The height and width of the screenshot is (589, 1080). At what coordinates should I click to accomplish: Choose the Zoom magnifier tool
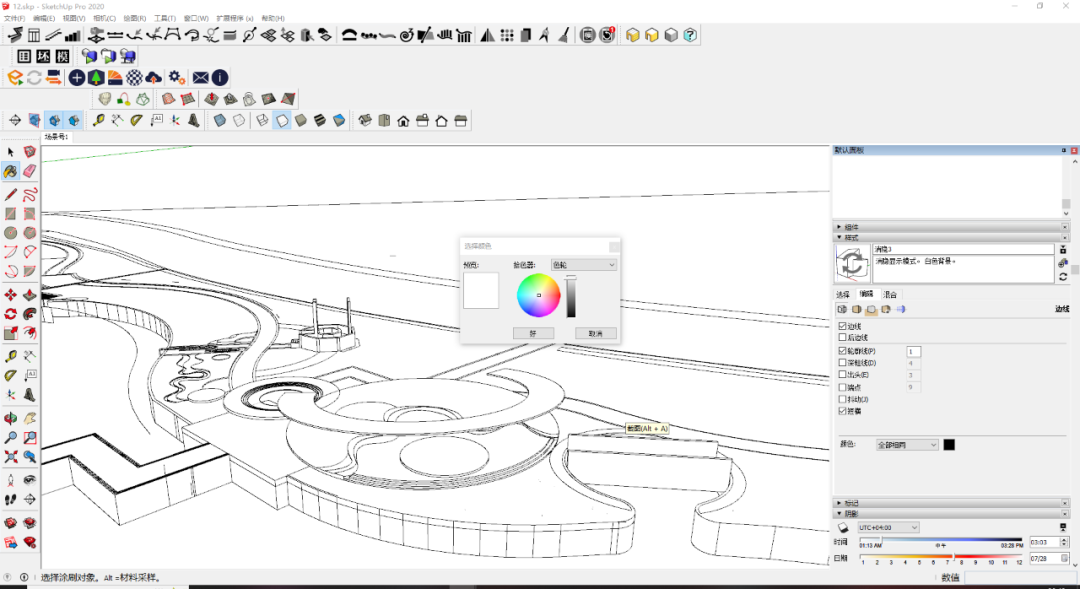coord(11,437)
